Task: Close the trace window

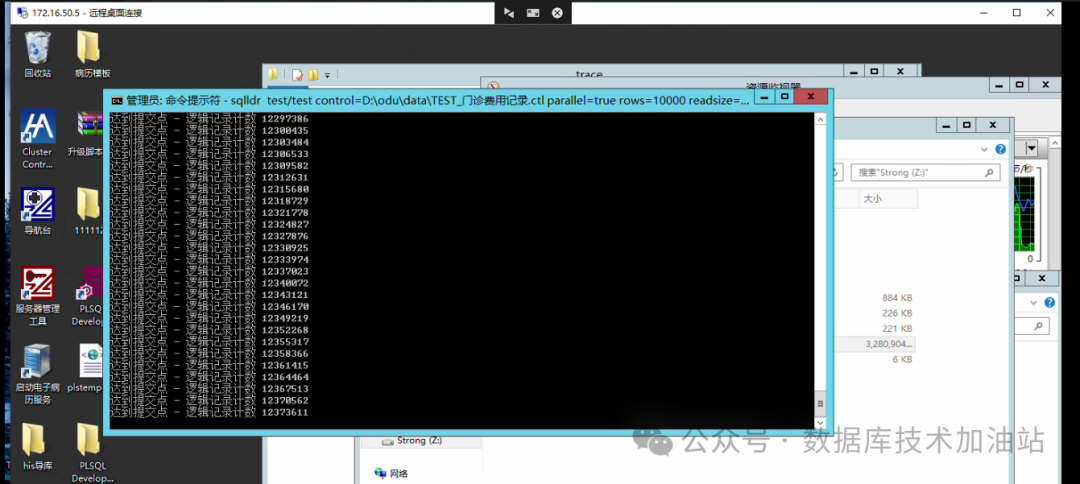Action: coord(900,71)
